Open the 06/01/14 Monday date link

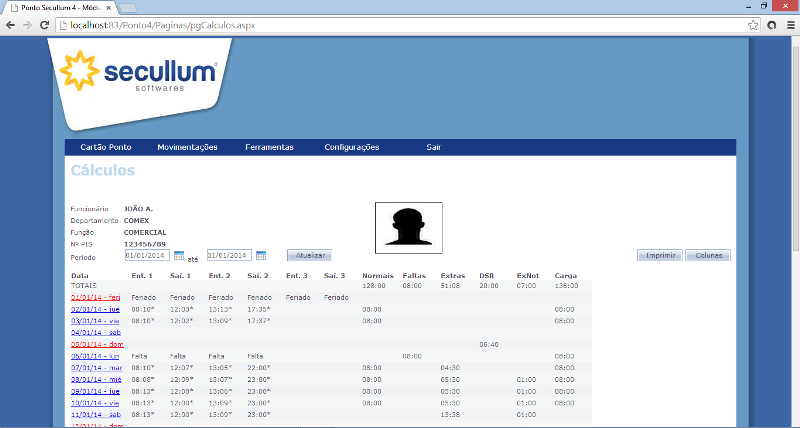pos(95,356)
